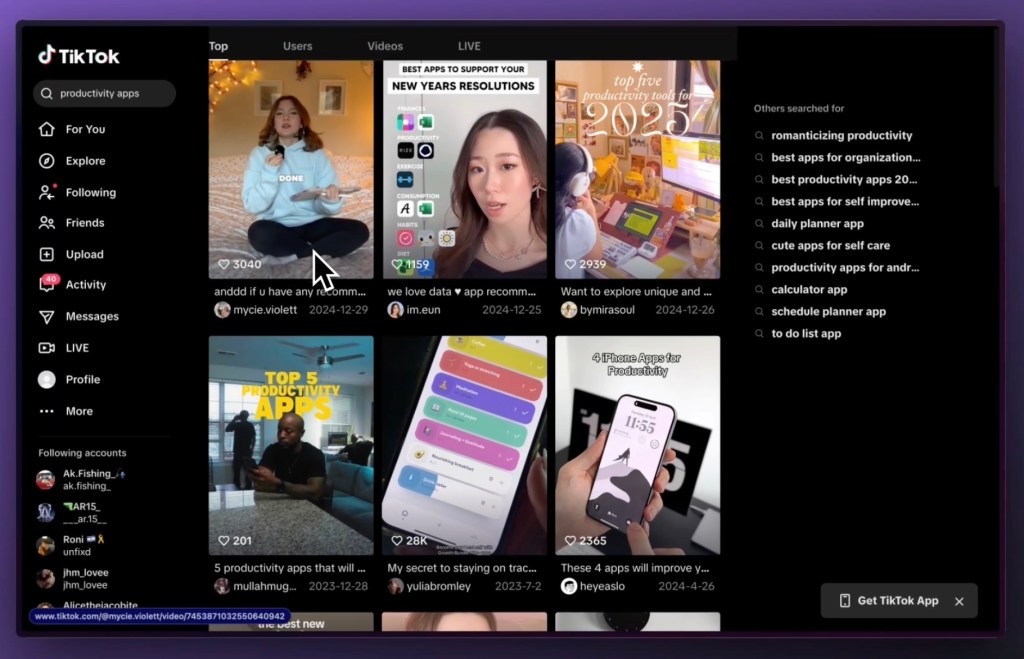Select the LIVE search tab
This screenshot has height=659, width=1024.
(469, 46)
